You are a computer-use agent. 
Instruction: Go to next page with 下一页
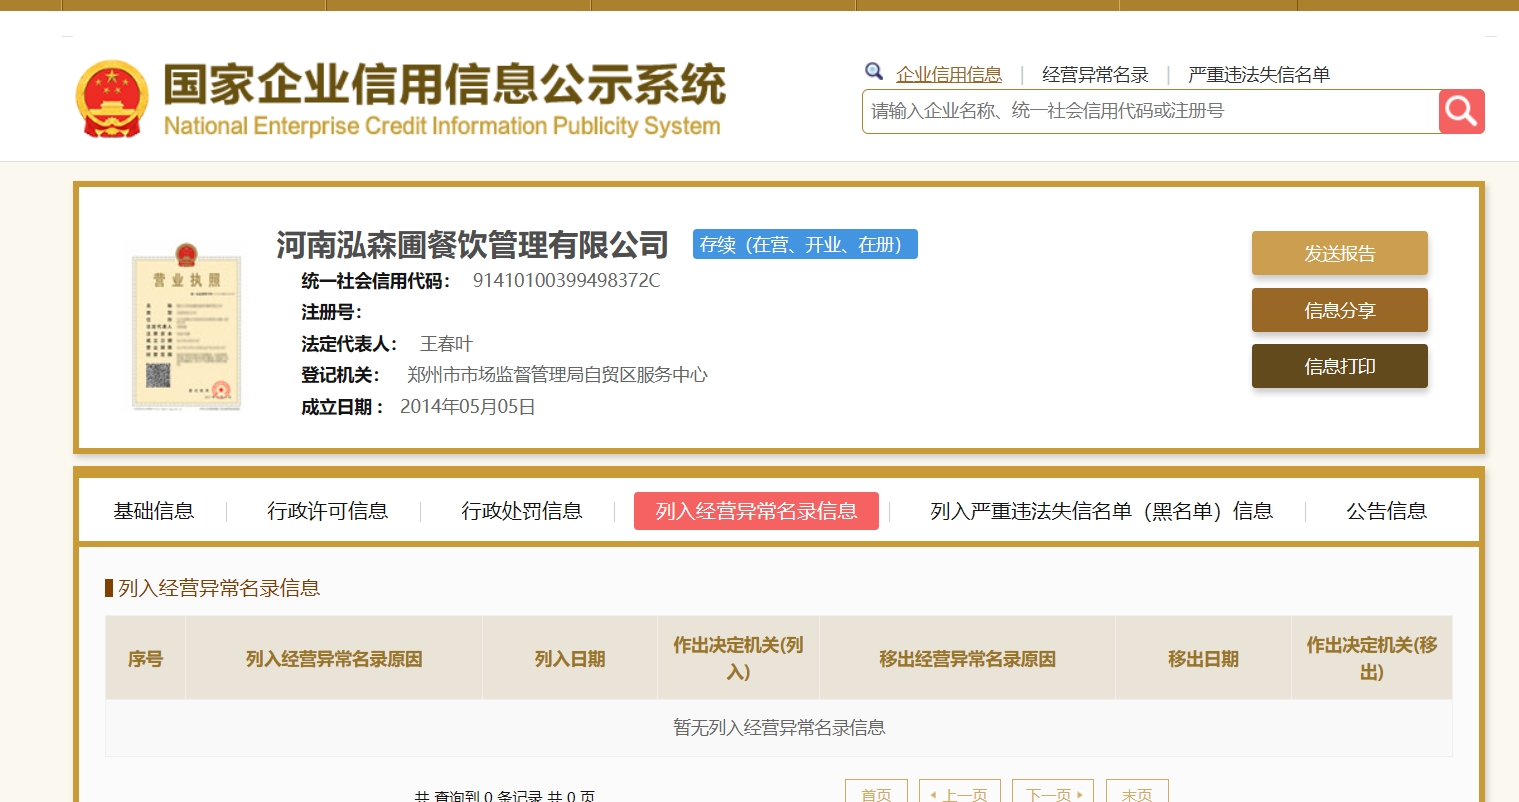click(1053, 792)
